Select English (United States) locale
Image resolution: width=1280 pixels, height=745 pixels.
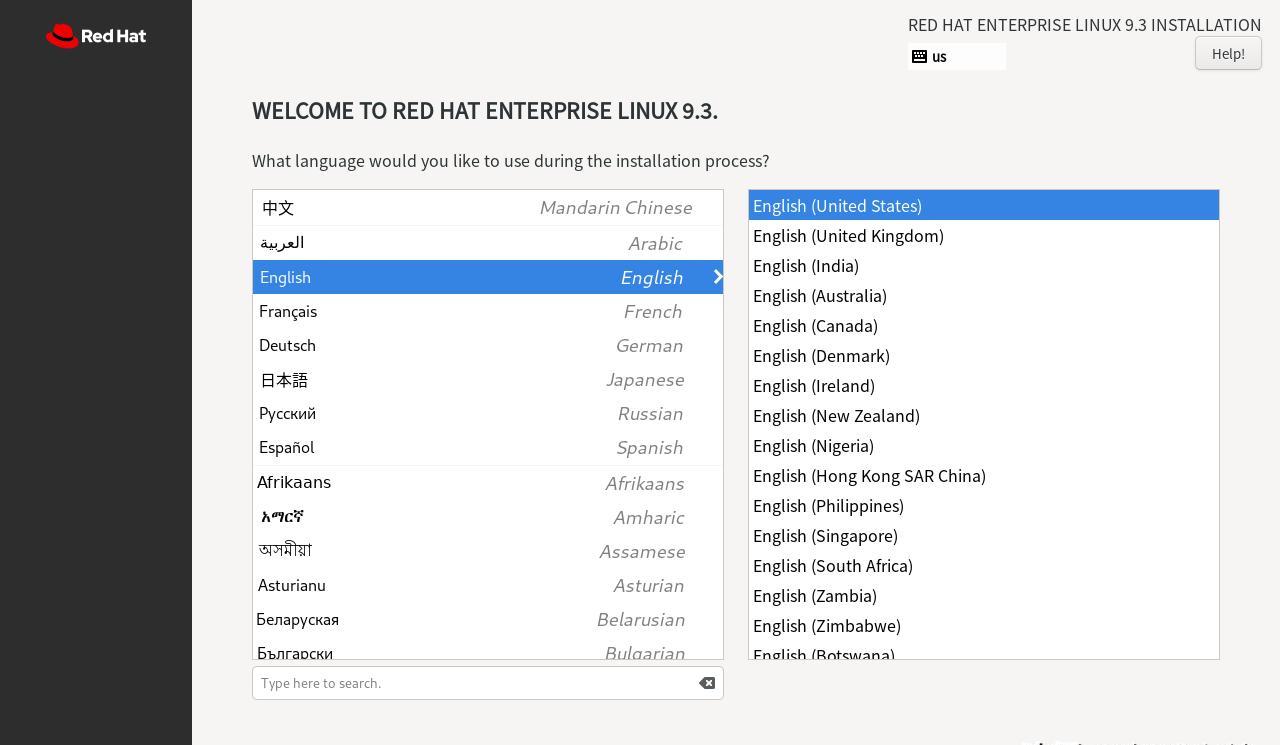coord(984,205)
